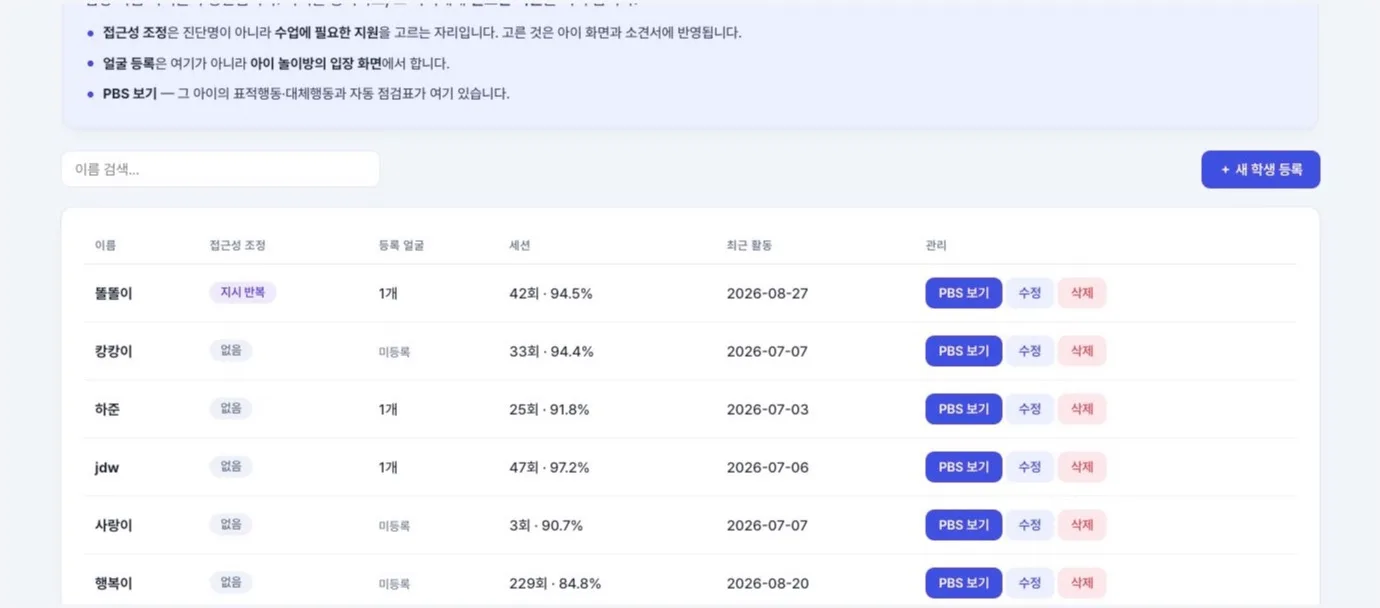This screenshot has width=1380, height=608.
Task: Open PBS 보기 for 하준
Action: [963, 409]
